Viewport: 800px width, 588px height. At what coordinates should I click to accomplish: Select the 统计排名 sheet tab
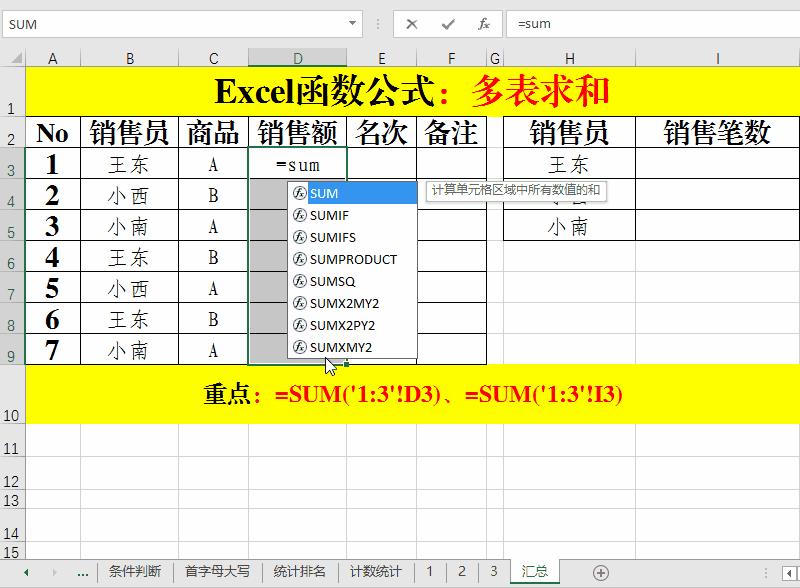(298, 570)
